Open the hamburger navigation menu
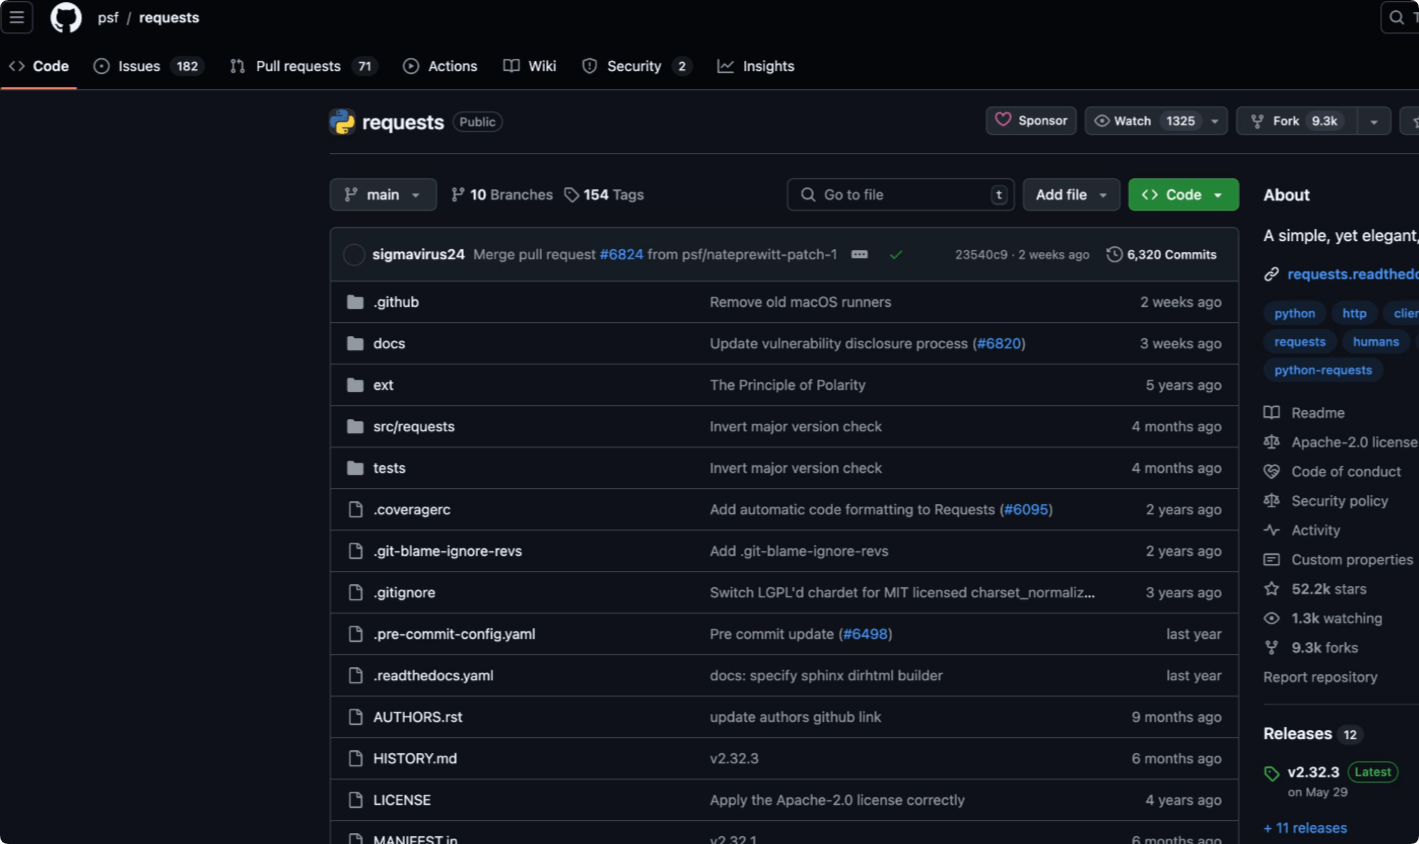The width and height of the screenshot is (1419, 844). (17, 17)
